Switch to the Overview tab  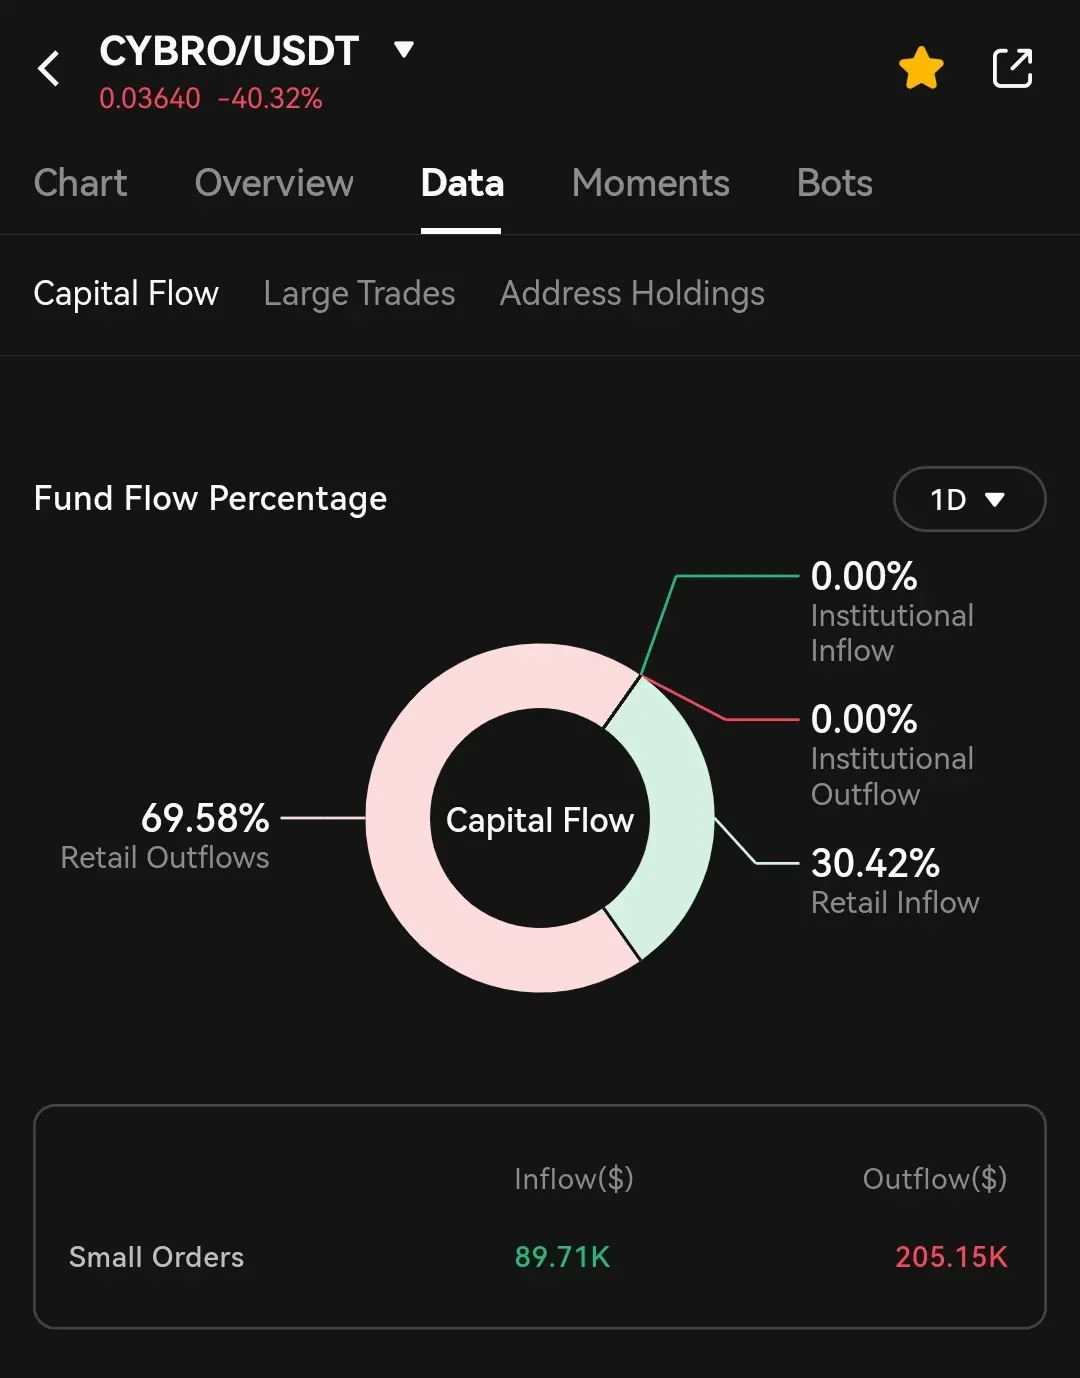click(274, 184)
